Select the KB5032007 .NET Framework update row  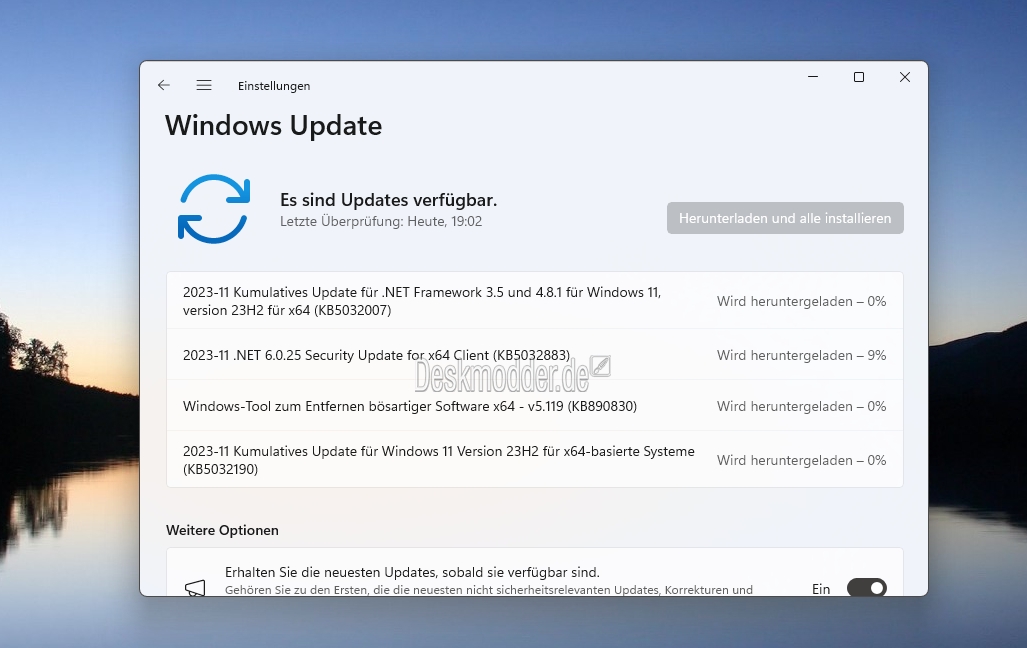(x=534, y=301)
